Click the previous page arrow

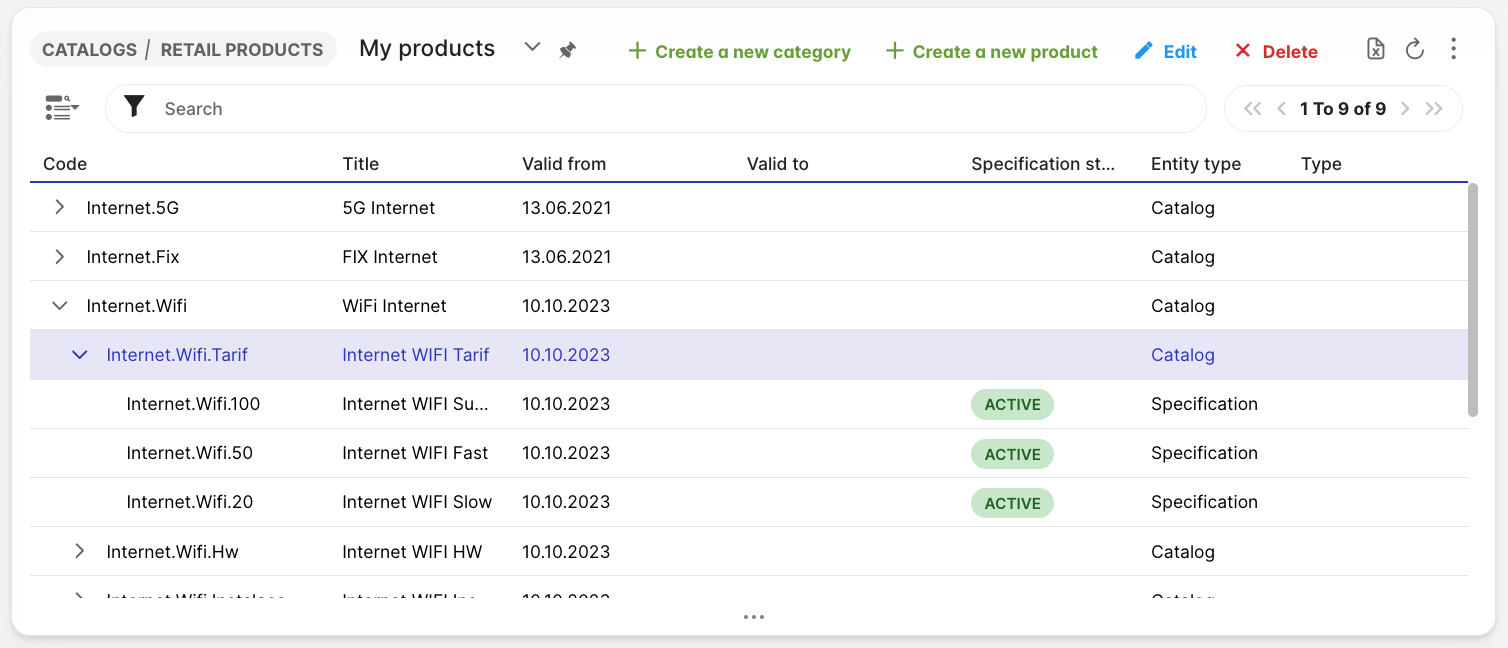[x=1281, y=109]
